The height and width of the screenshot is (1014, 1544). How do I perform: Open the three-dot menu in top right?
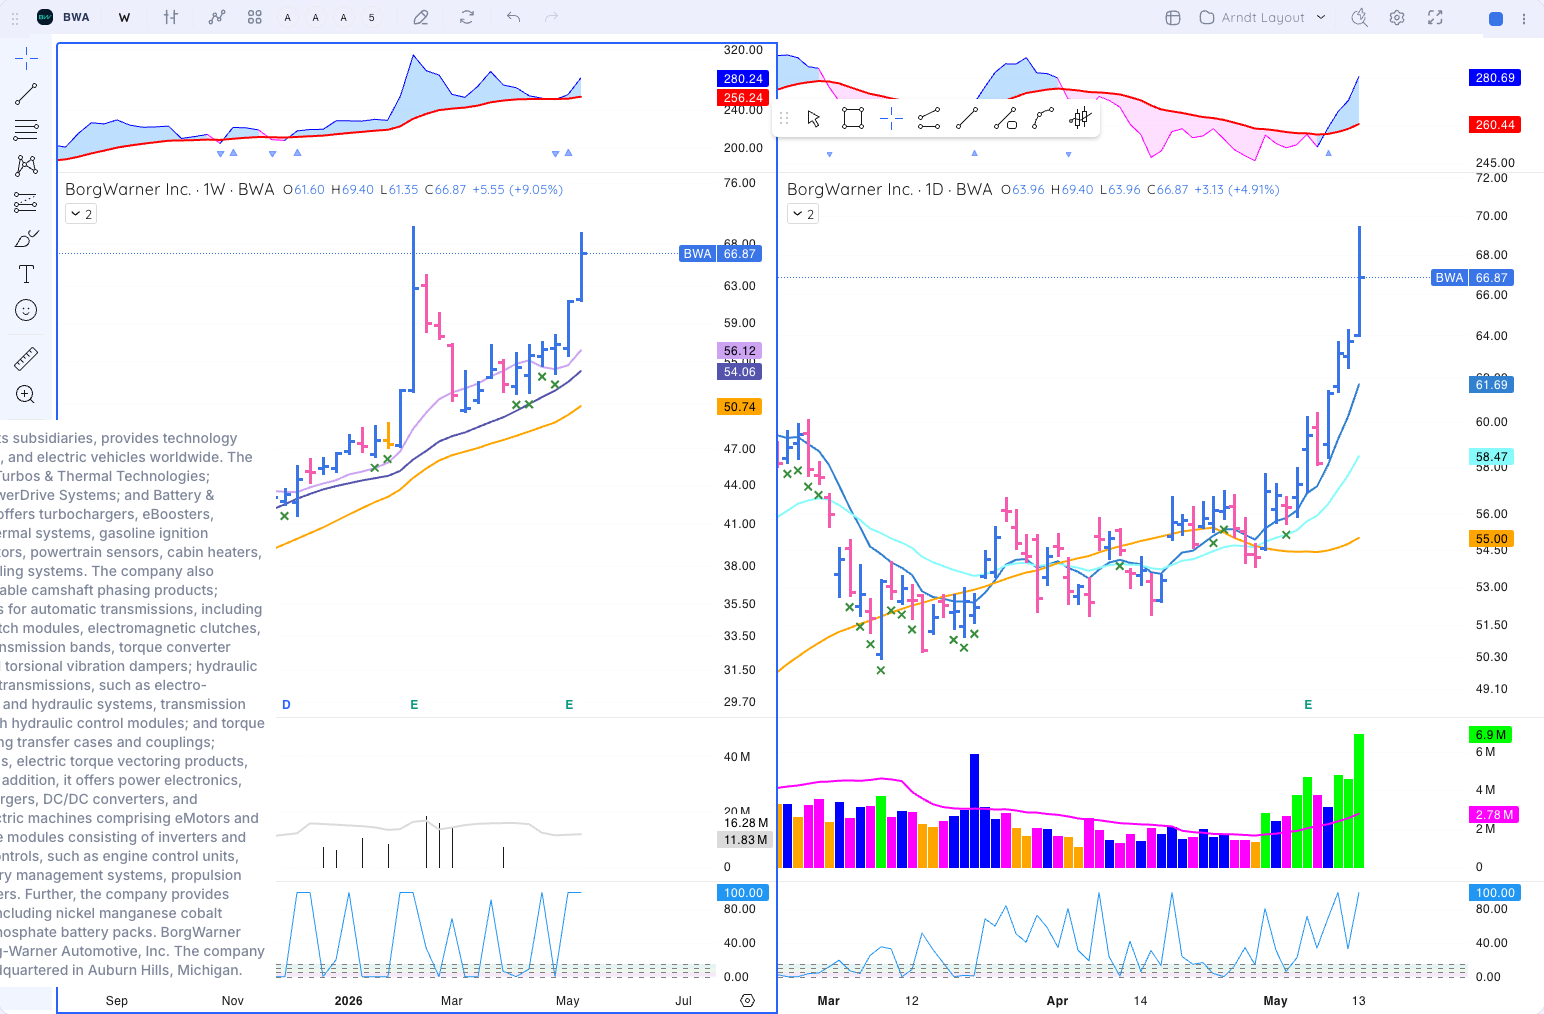coord(1524,18)
